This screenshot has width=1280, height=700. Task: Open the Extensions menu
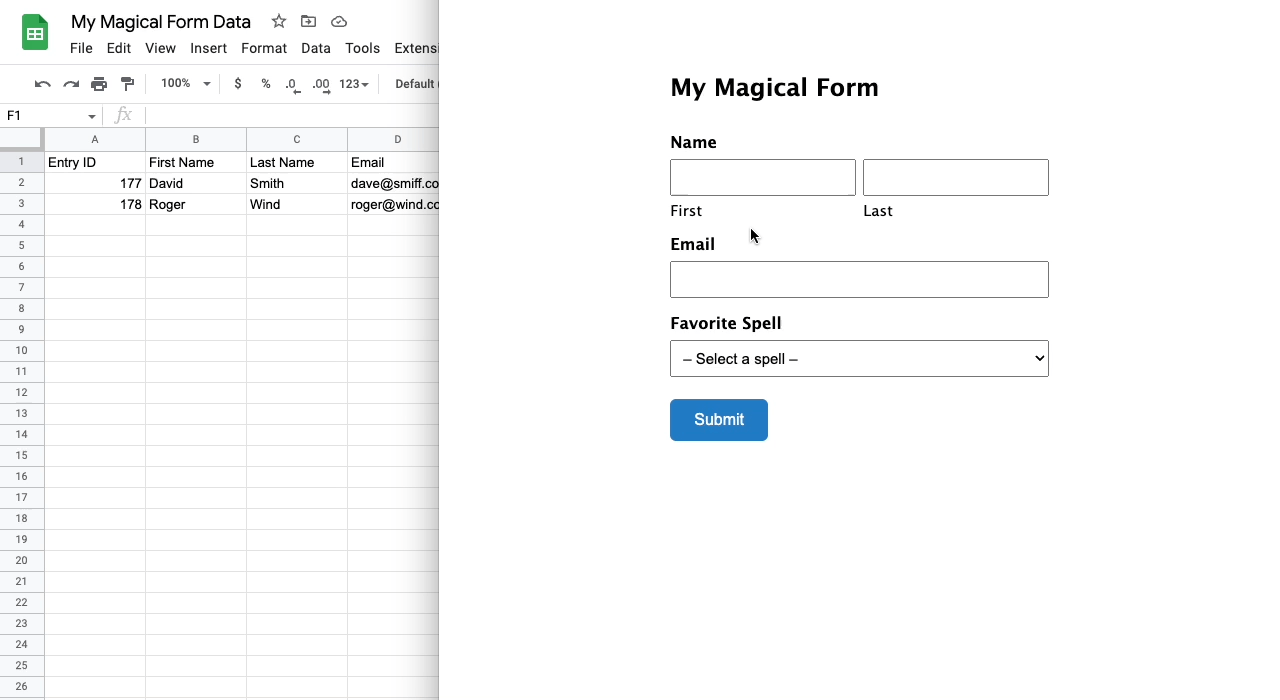416,48
